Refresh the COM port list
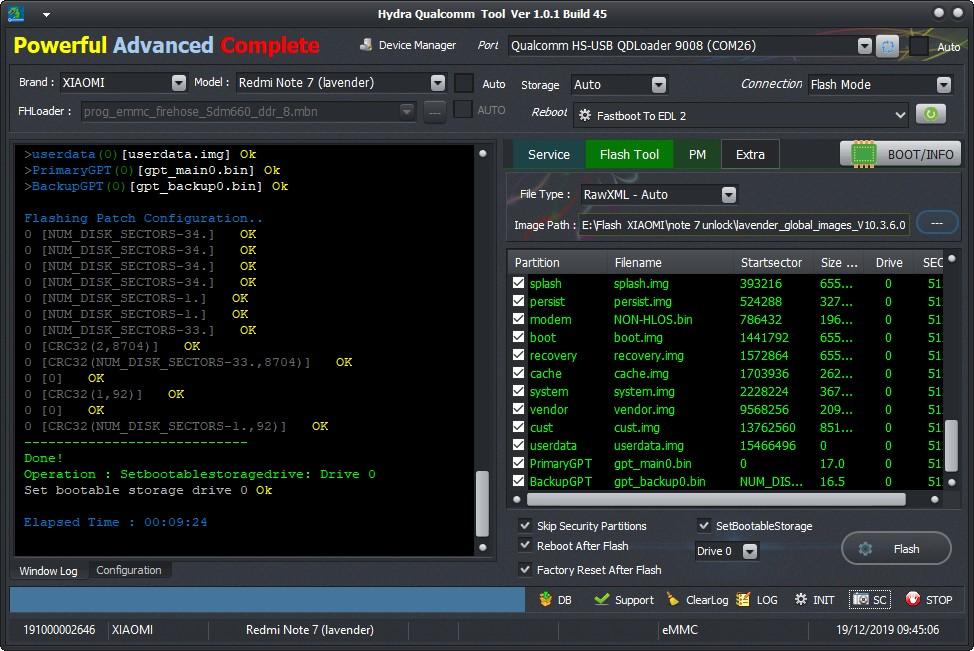 click(x=888, y=46)
